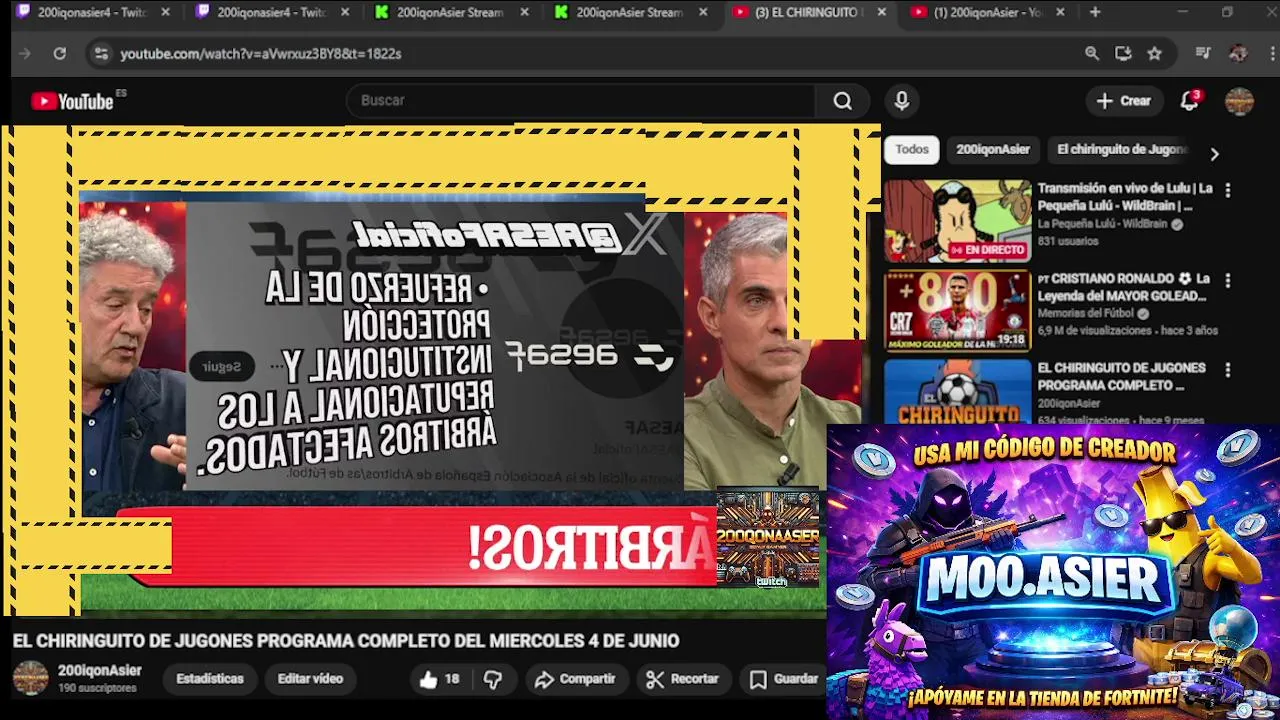Click Editar vídeo button
Viewport: 1280px width, 720px height.
coord(310,679)
